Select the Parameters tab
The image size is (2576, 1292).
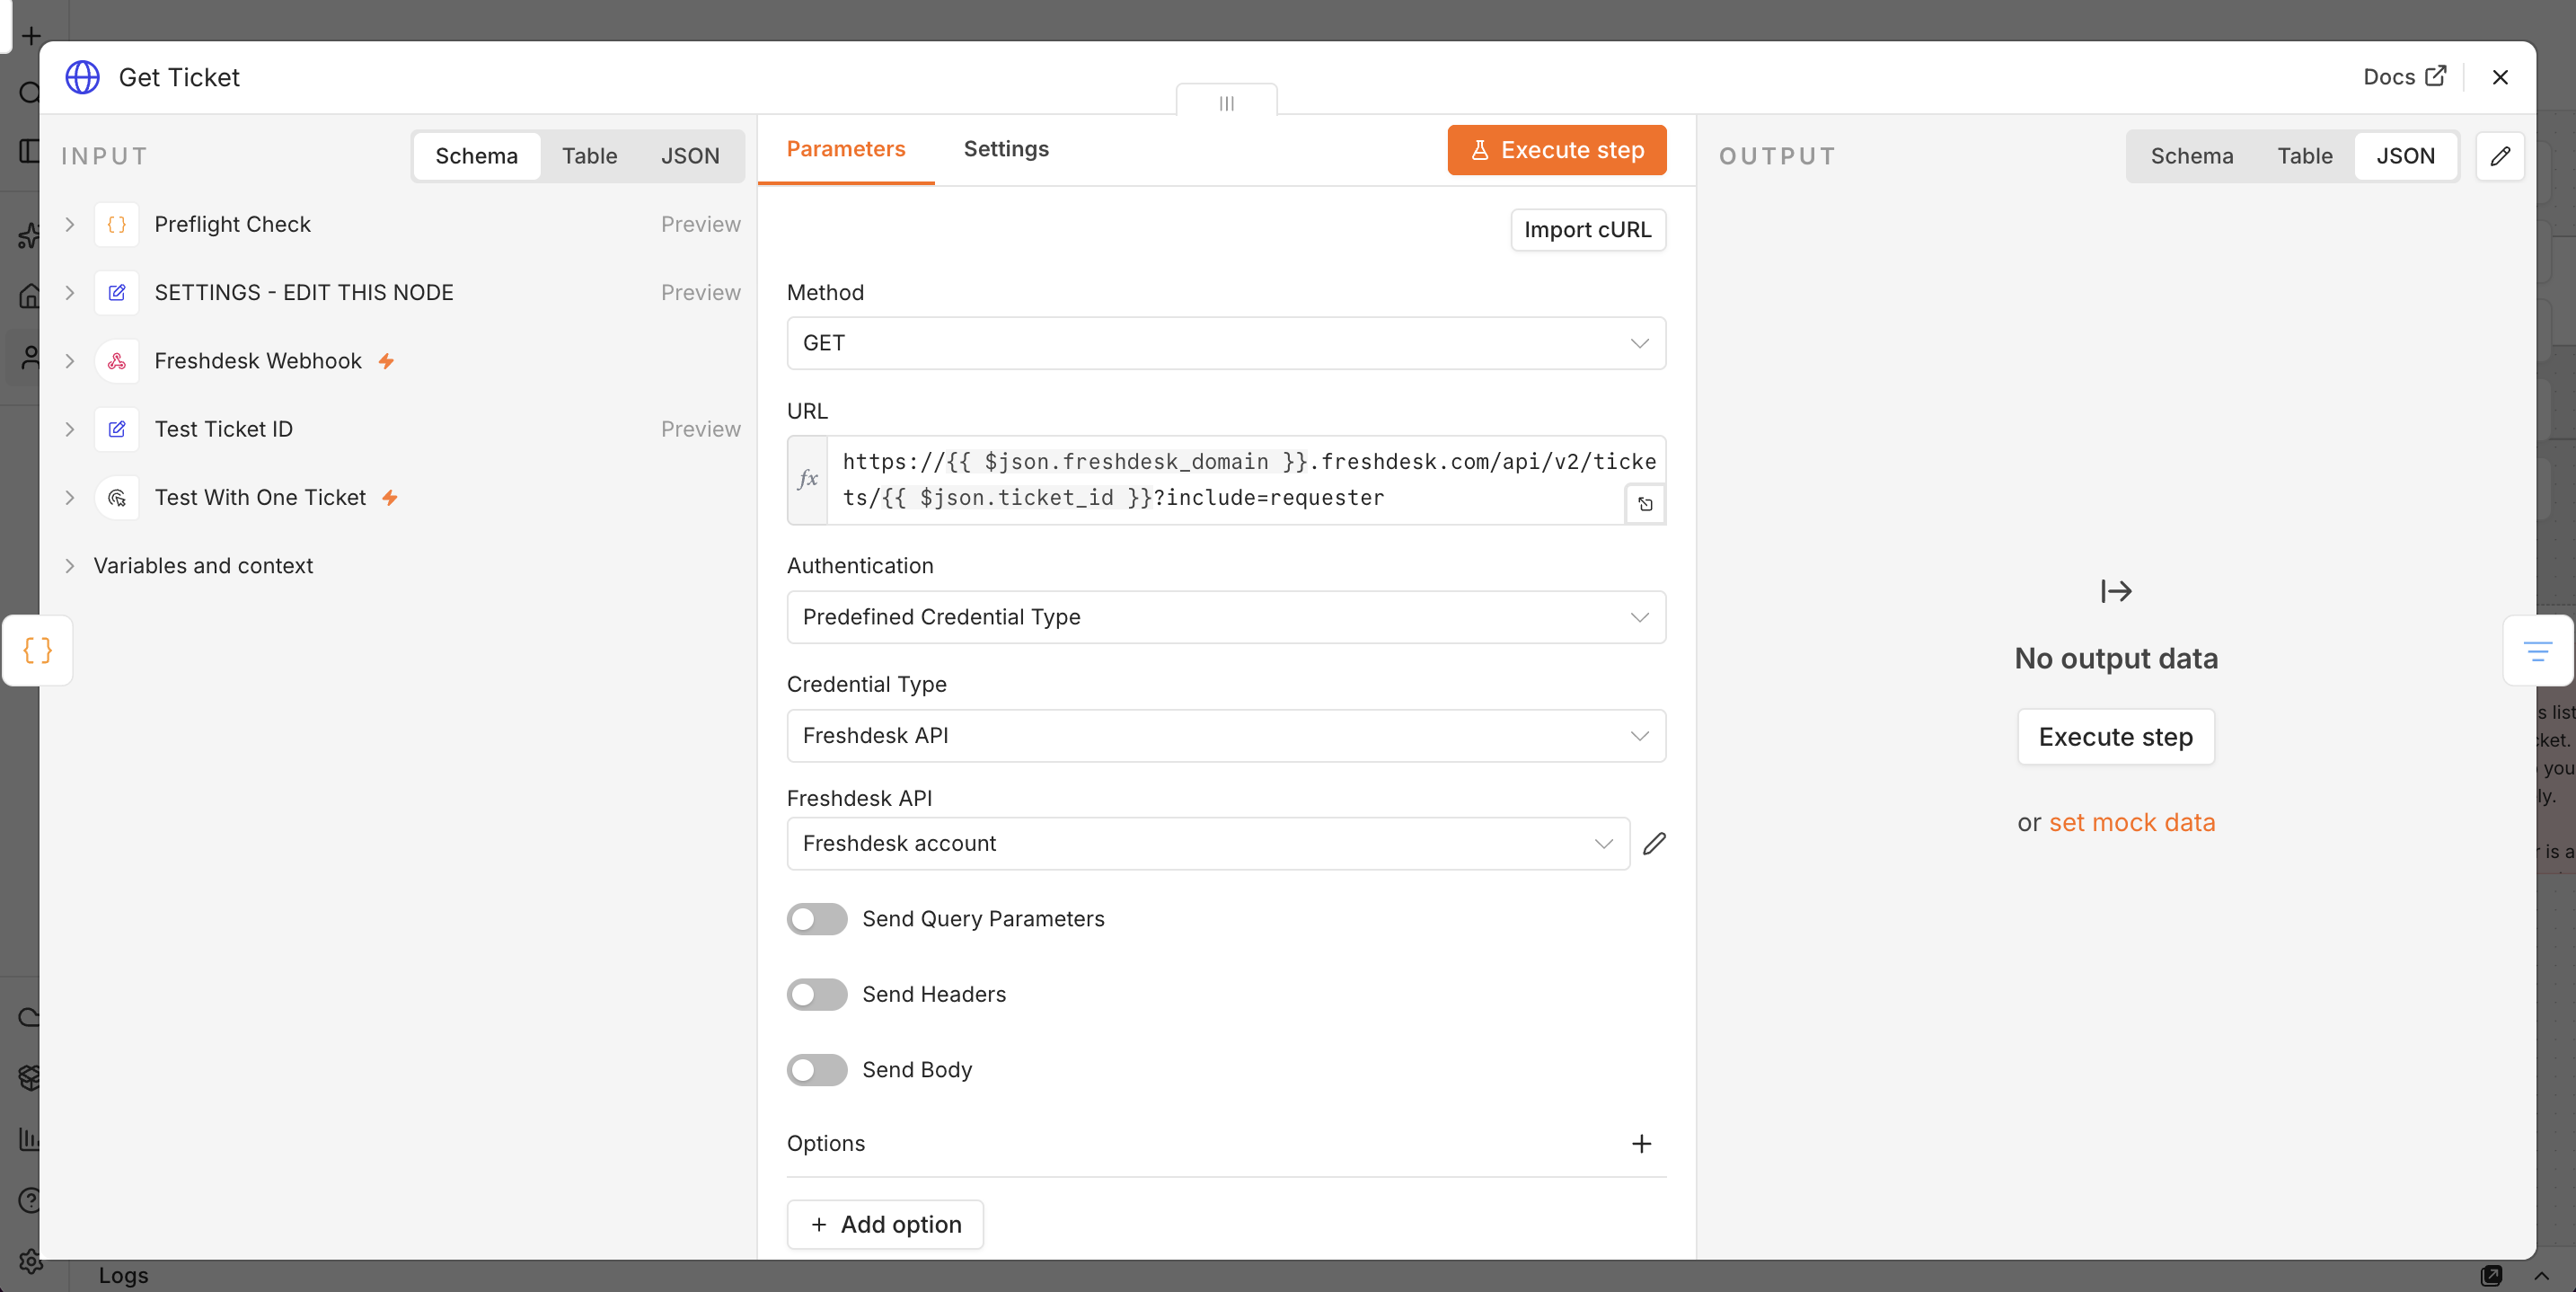coord(846,149)
